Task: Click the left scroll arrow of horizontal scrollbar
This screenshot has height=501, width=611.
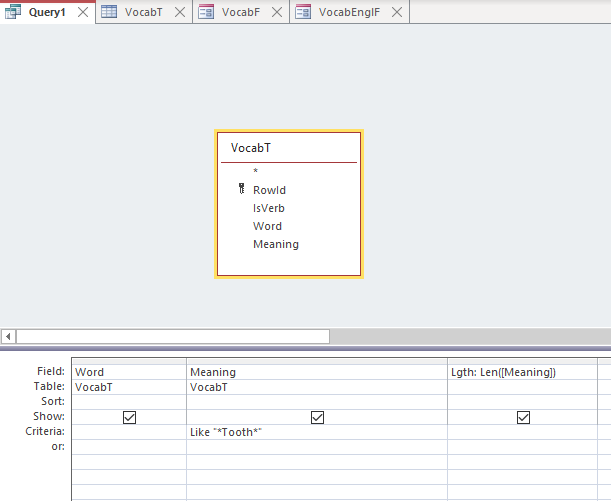Action: [x=8, y=336]
